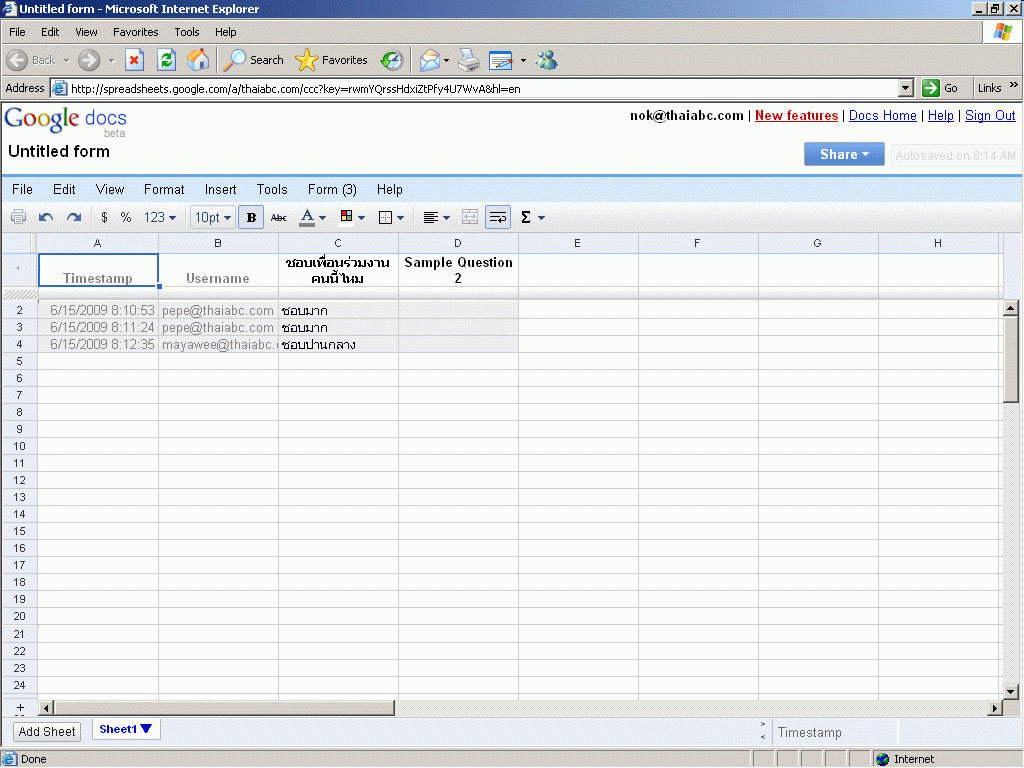Open the New features link
The width and height of the screenshot is (1024, 768).
796,116
